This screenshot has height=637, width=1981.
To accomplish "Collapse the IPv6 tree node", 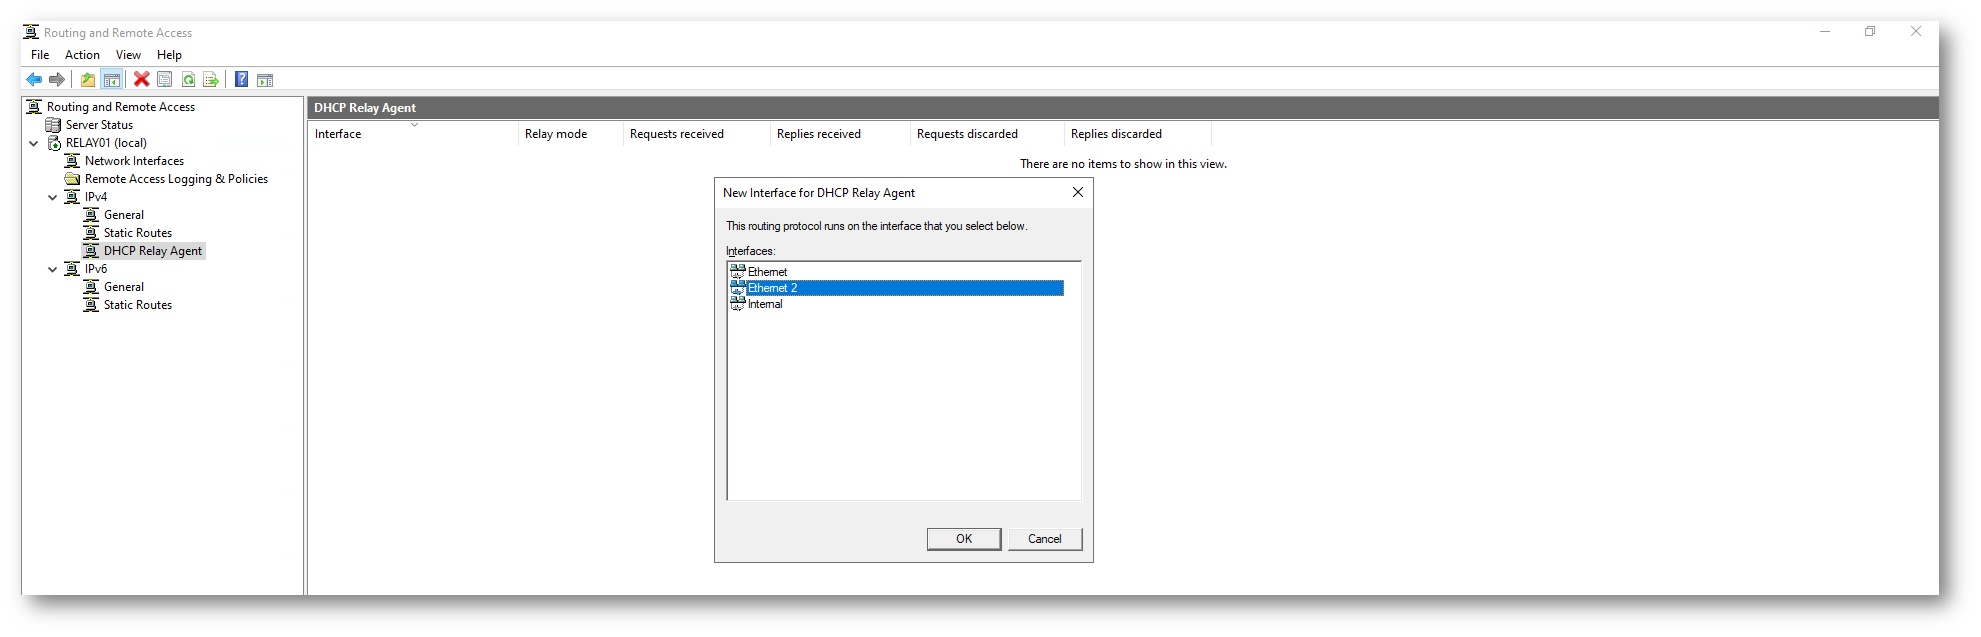I will click(53, 270).
